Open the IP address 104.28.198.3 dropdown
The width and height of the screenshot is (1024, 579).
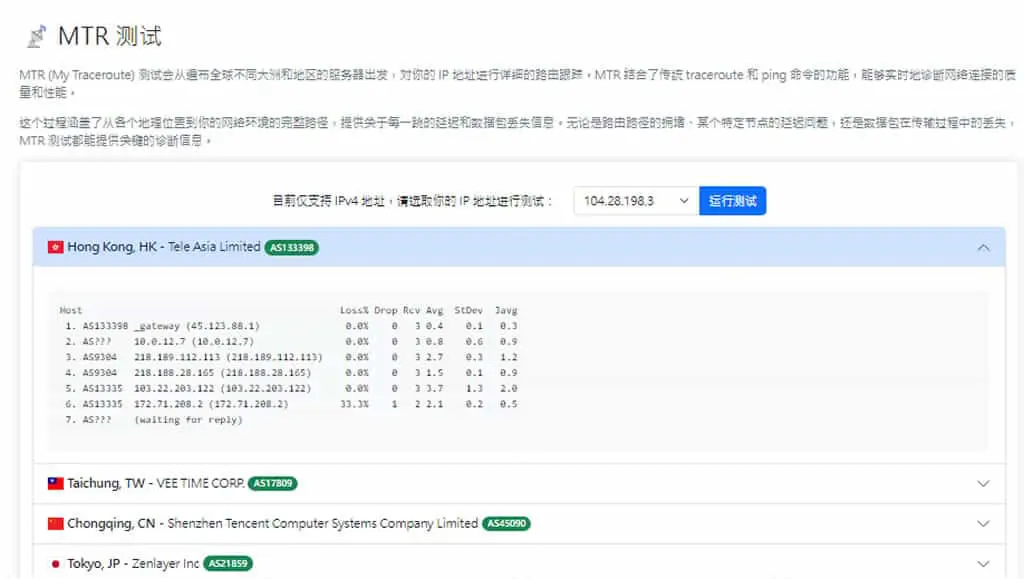pyautogui.click(x=636, y=200)
